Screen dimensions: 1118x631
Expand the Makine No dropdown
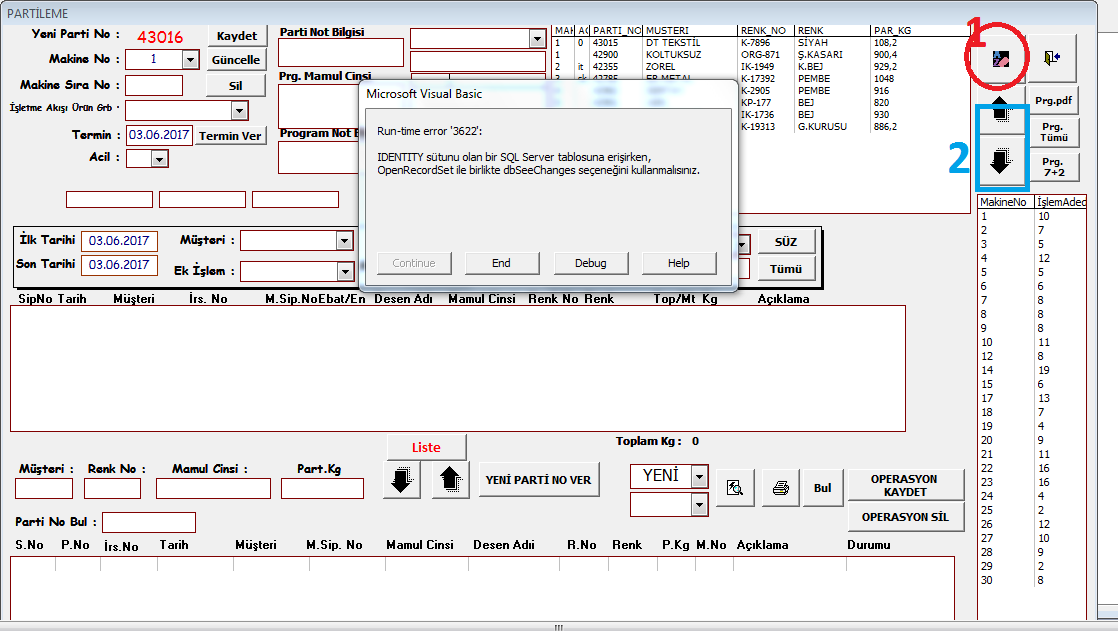coord(190,60)
